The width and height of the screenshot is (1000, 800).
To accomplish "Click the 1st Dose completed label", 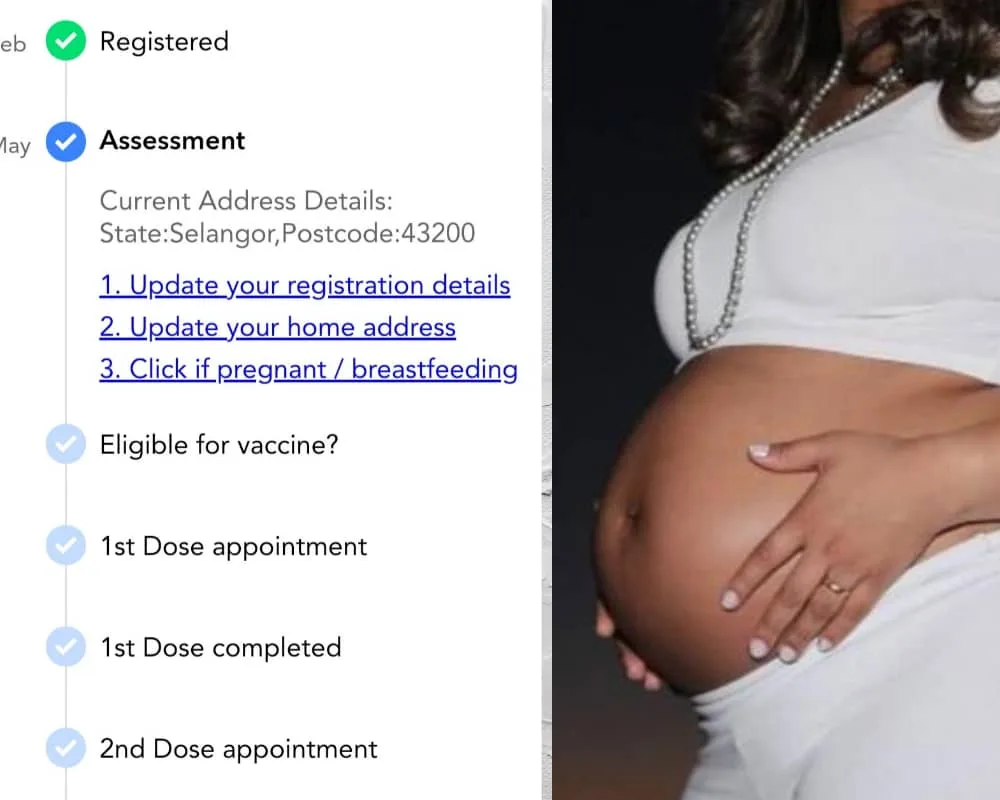I will click(x=221, y=648).
